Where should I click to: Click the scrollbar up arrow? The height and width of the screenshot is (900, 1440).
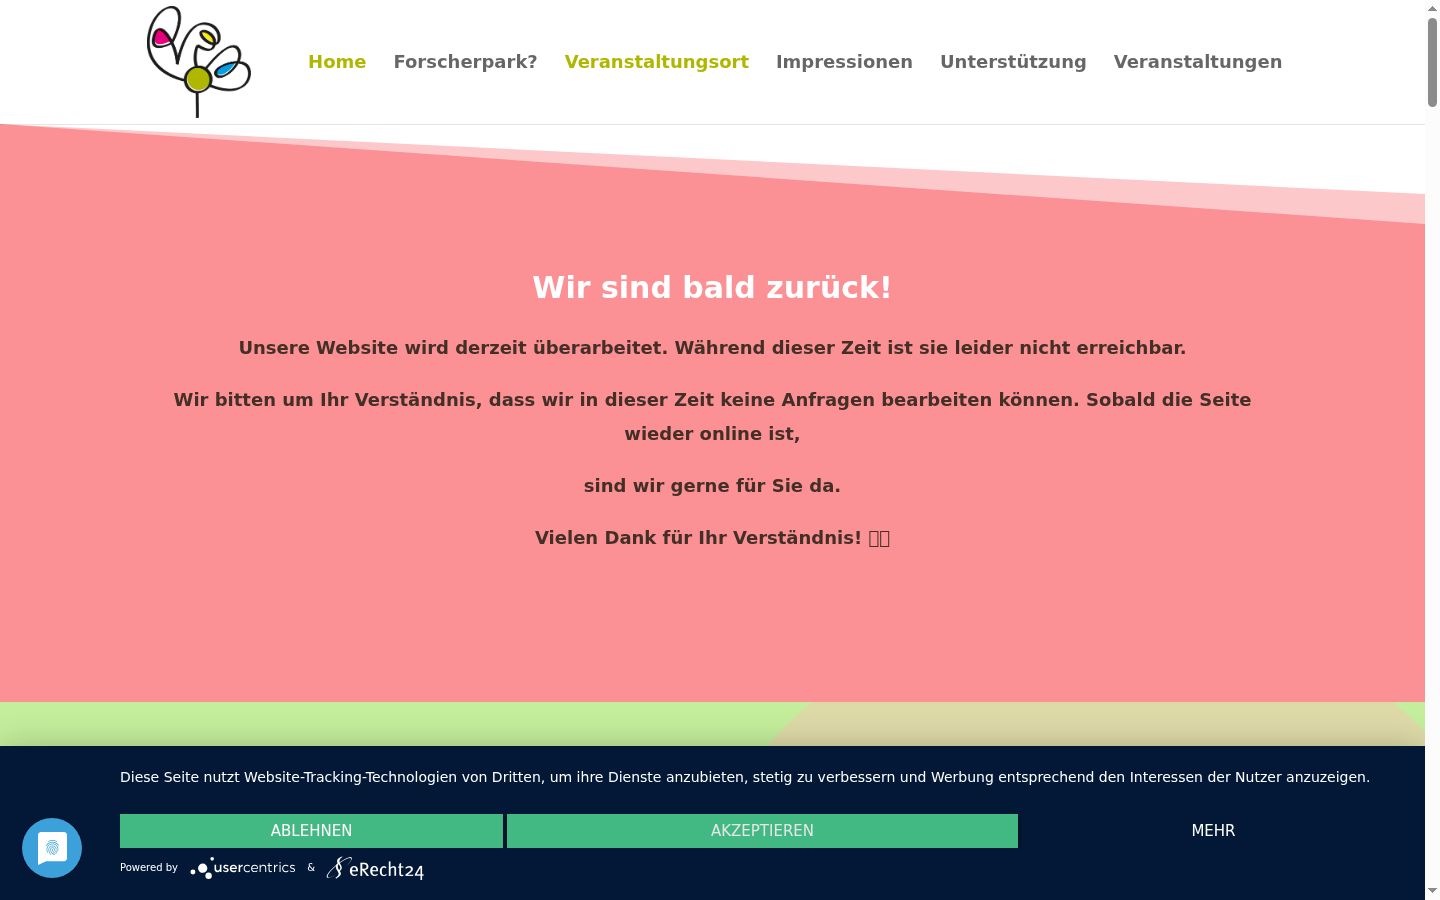click(1432, 7)
